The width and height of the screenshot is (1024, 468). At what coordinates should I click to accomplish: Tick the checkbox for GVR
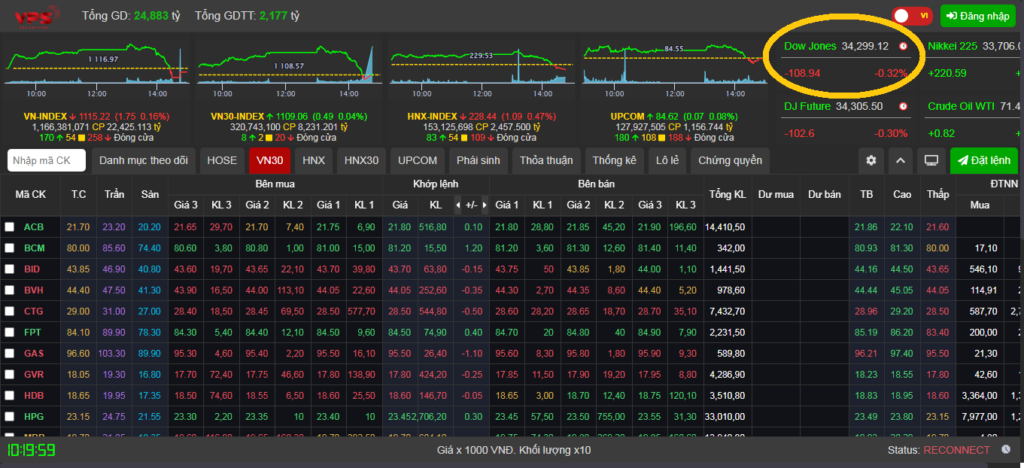[9, 375]
